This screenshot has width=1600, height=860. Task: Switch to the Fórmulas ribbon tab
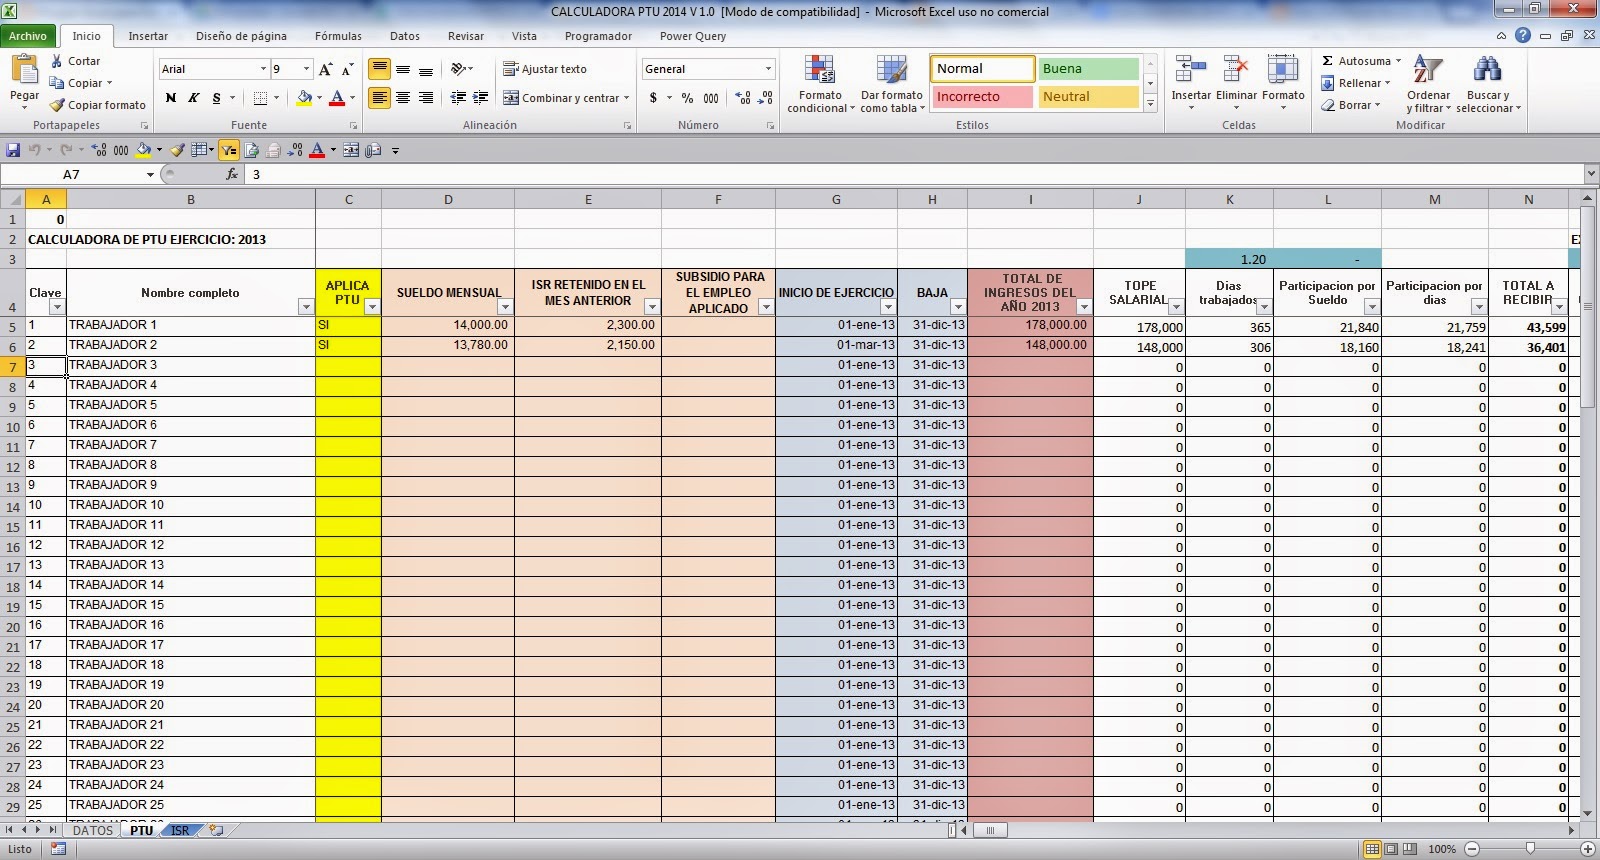click(338, 36)
